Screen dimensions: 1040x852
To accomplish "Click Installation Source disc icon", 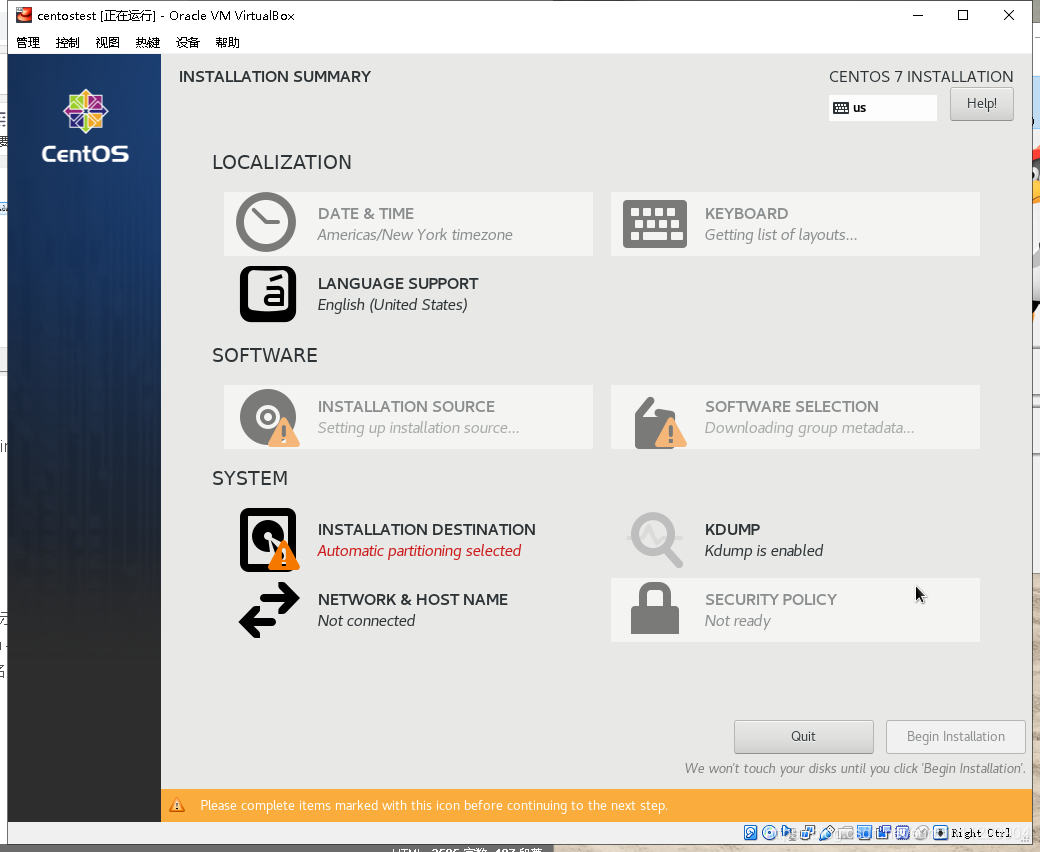I will 269,418.
